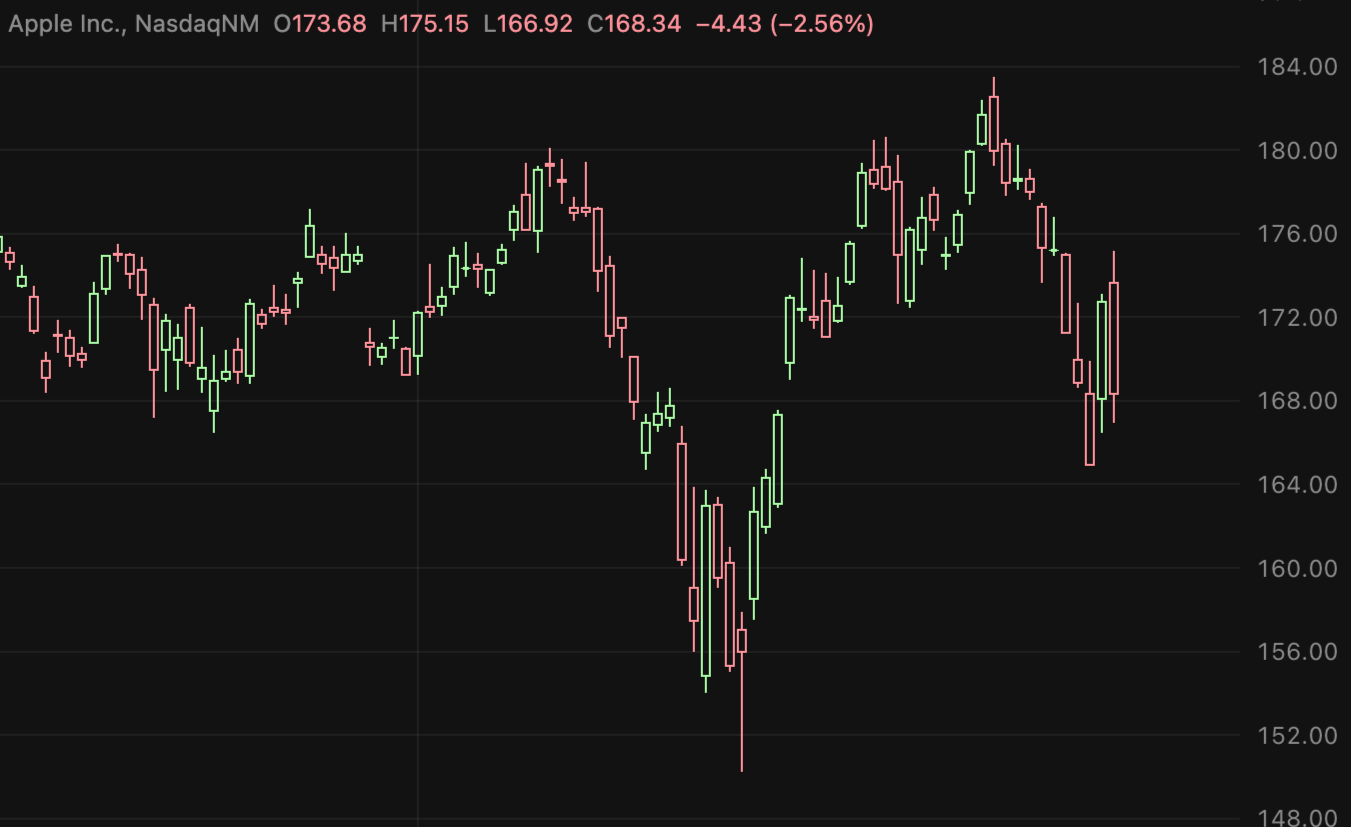The width and height of the screenshot is (1351, 827).
Task: Click the open value O173.68
Action: point(320,23)
